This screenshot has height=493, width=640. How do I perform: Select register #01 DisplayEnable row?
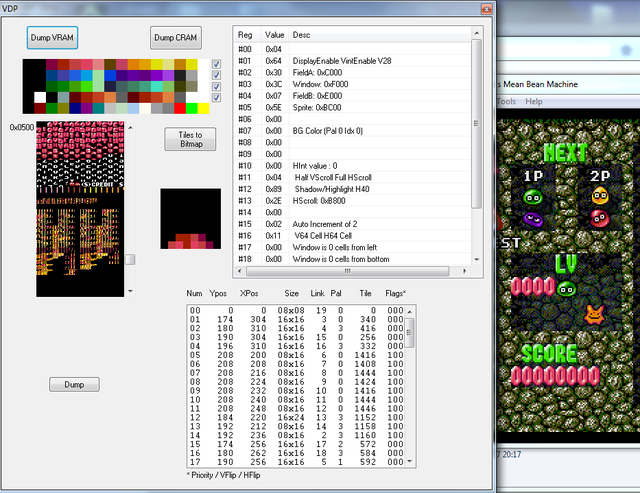pos(353,61)
